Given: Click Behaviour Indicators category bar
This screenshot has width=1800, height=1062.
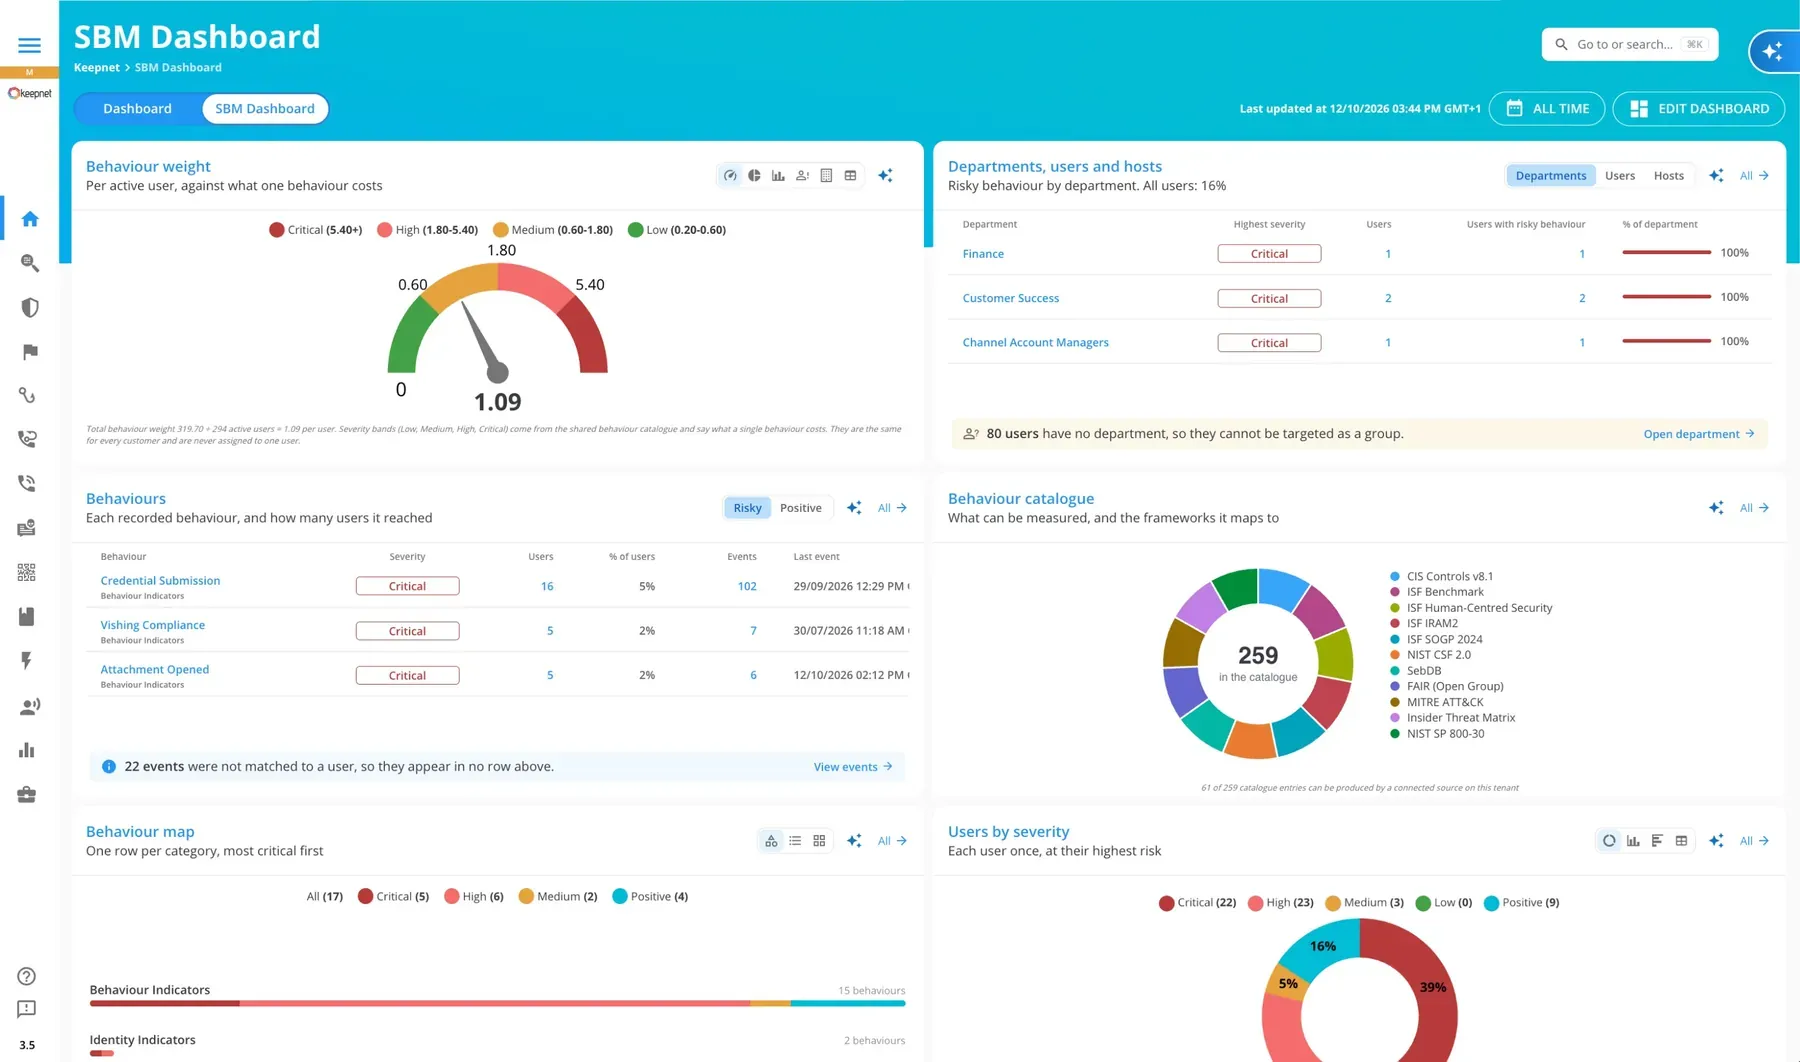Looking at the screenshot, I should point(497,1003).
